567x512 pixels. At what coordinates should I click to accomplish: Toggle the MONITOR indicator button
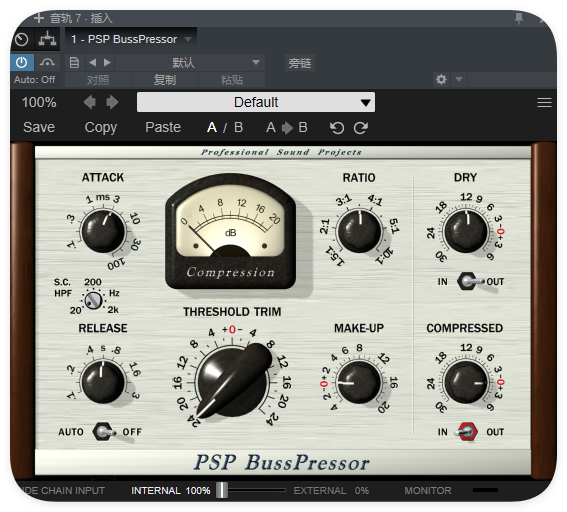pyautogui.click(x=485, y=490)
